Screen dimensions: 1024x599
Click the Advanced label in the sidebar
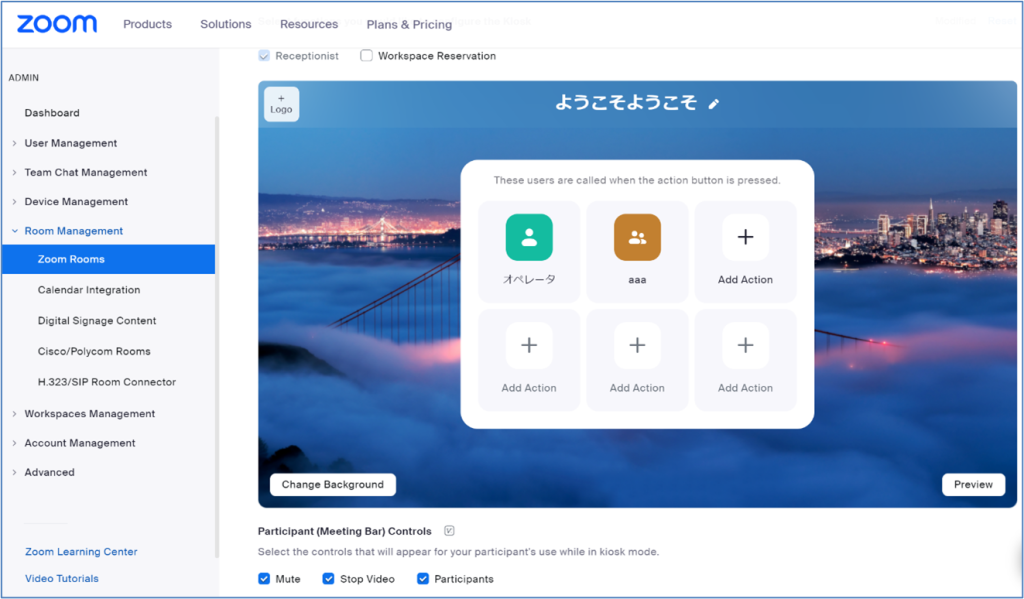coord(50,472)
